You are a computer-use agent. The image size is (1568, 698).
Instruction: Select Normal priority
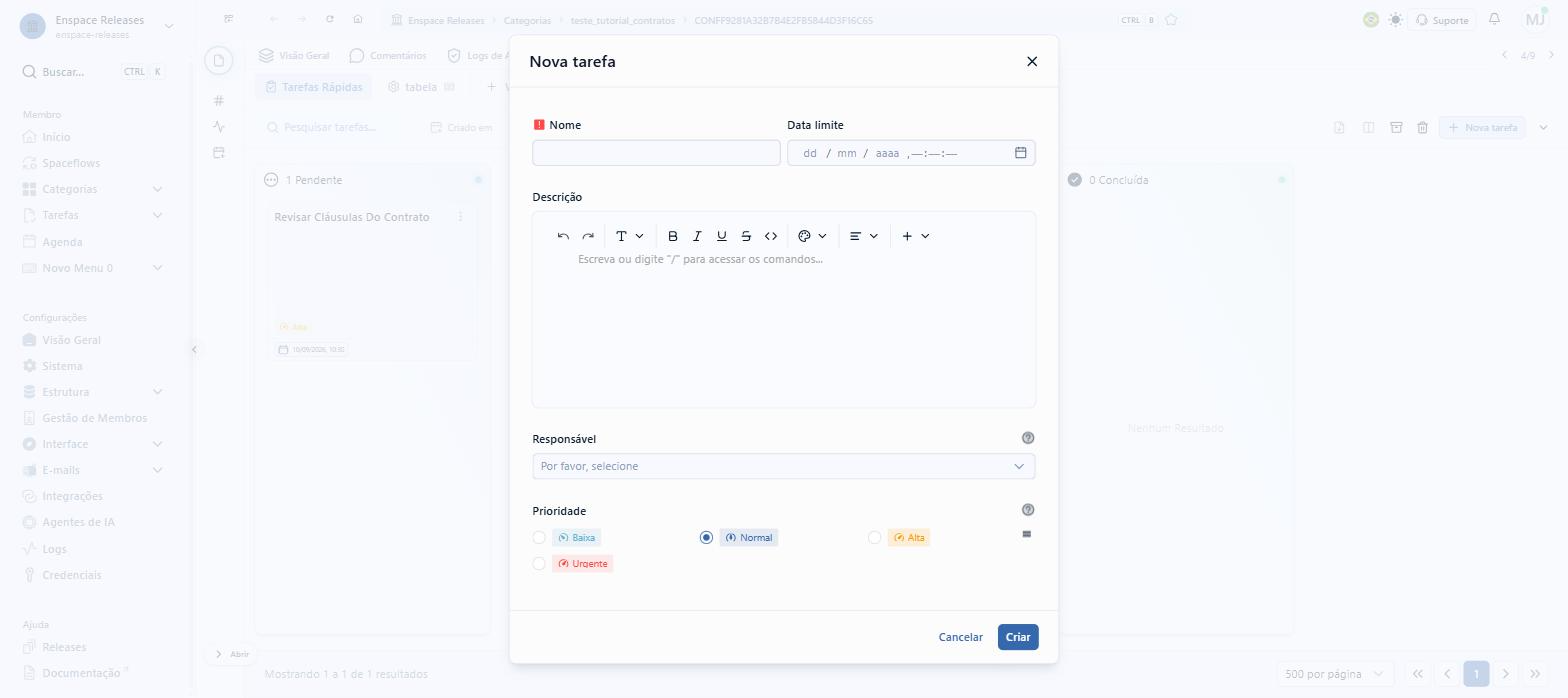click(x=706, y=538)
